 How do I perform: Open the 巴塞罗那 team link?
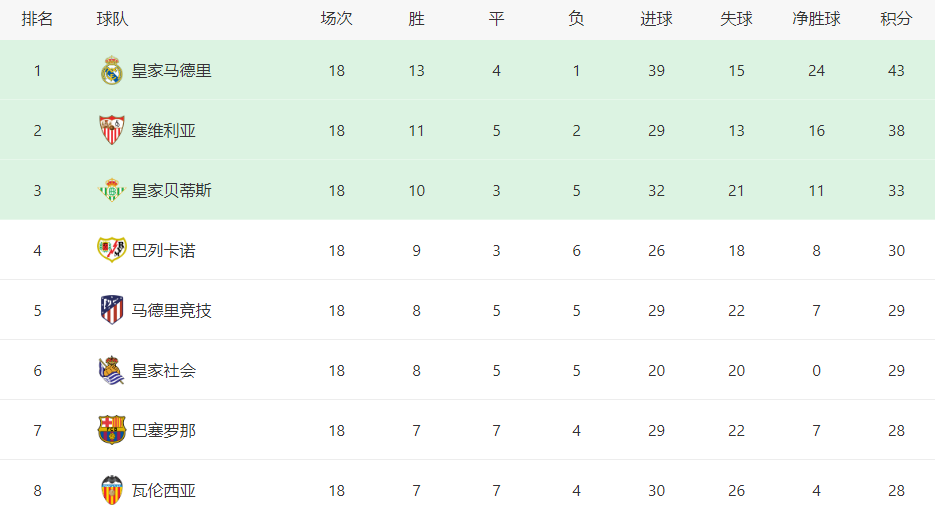(x=164, y=430)
